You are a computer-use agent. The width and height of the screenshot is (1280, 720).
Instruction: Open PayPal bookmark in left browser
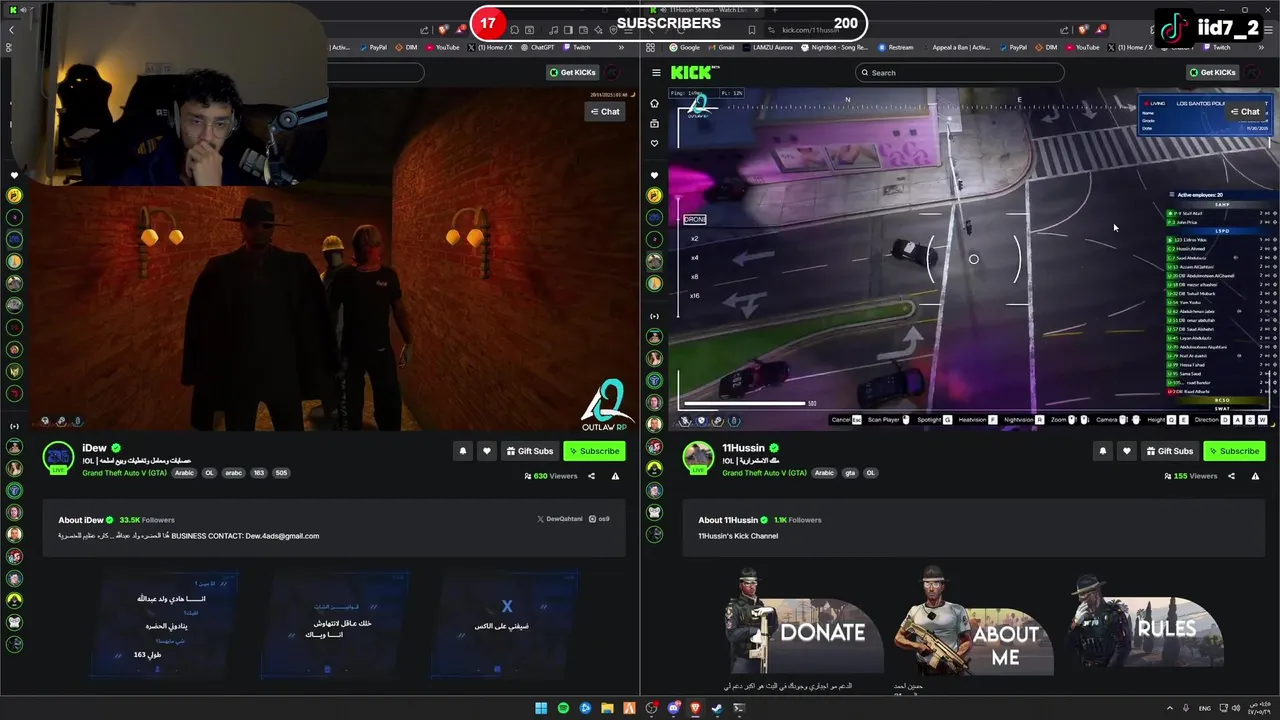[373, 47]
